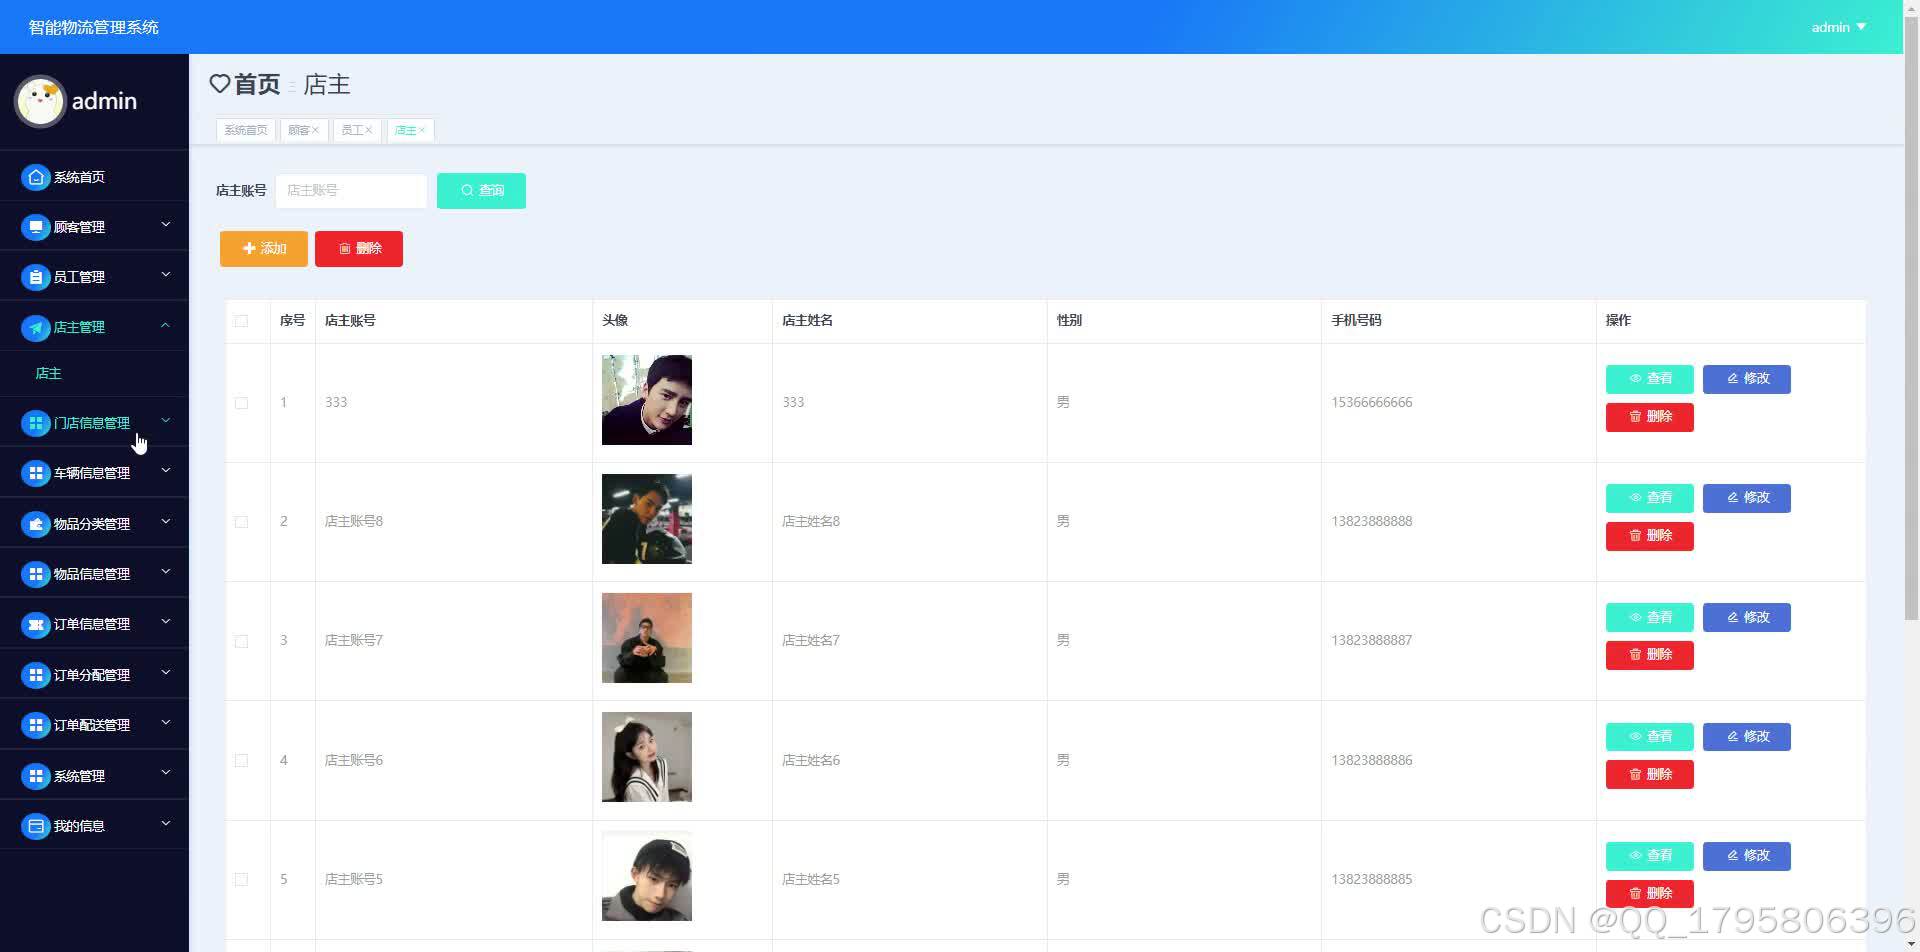The image size is (1920, 952).
Task: Click the 物品信息管理 grid icon
Action: tap(36, 574)
